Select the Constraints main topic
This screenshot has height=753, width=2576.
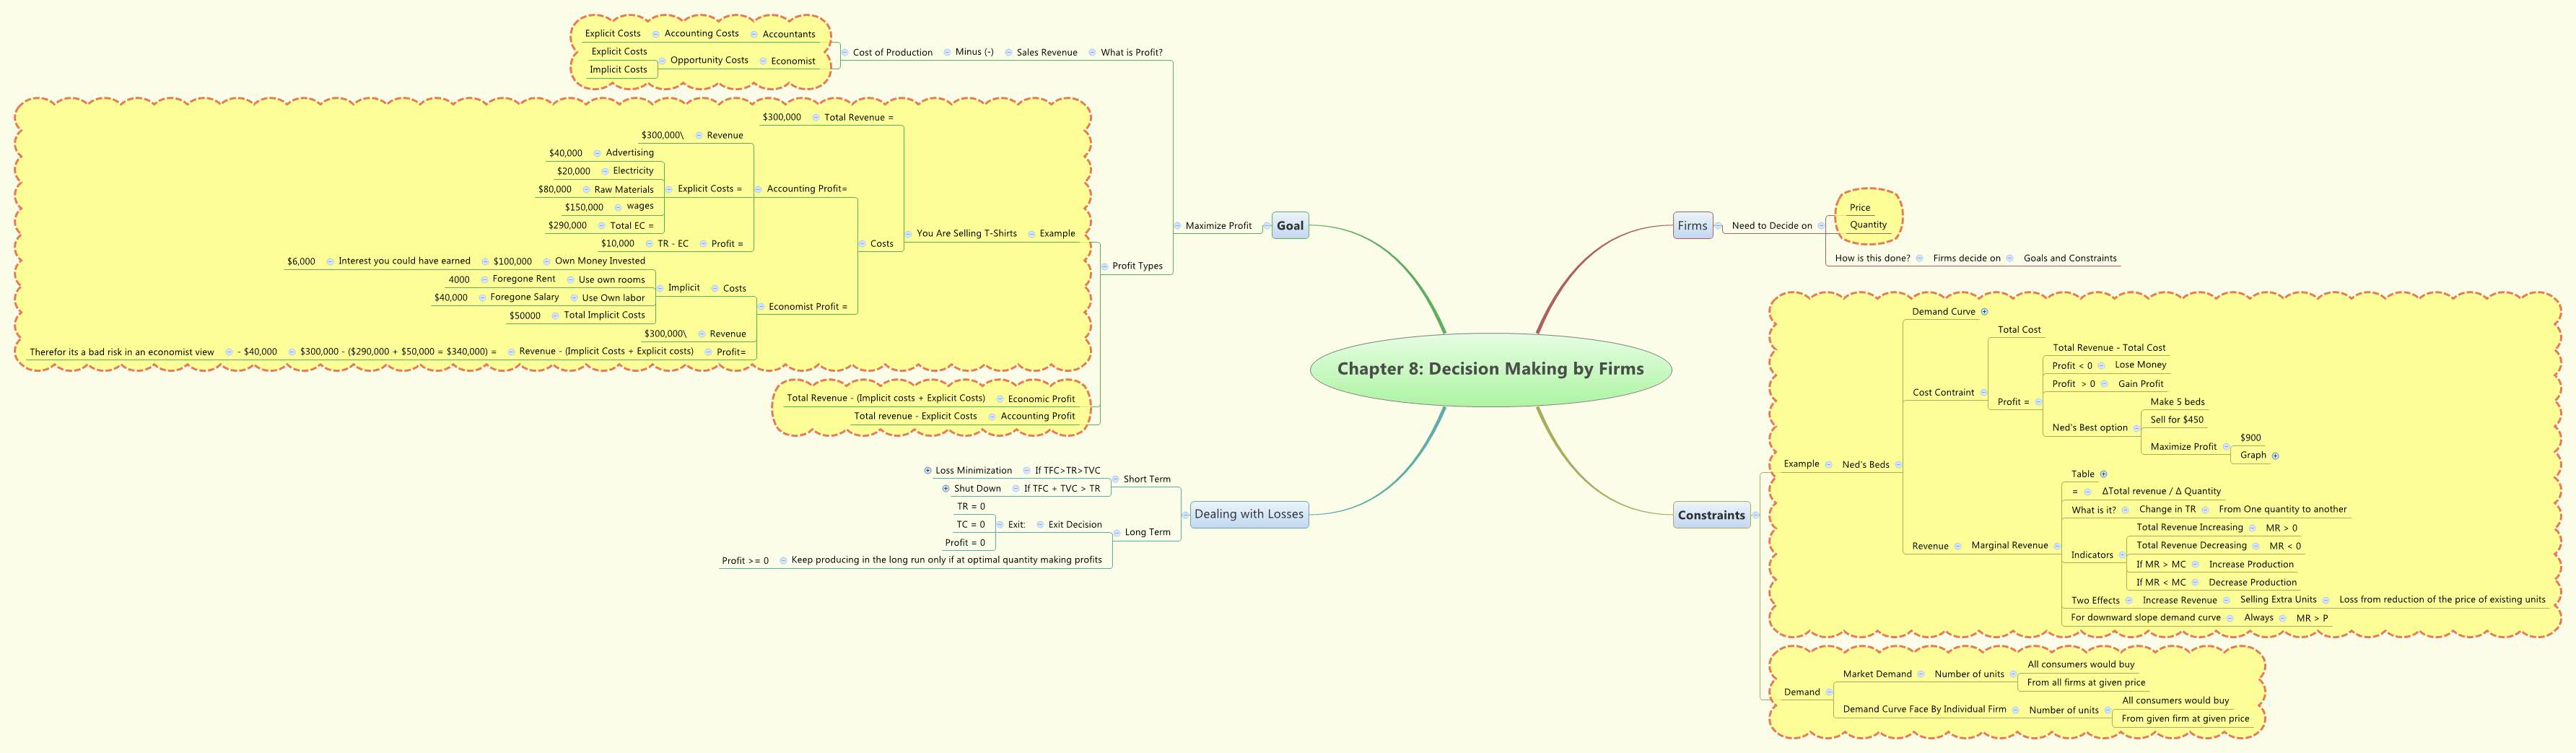pos(1711,516)
